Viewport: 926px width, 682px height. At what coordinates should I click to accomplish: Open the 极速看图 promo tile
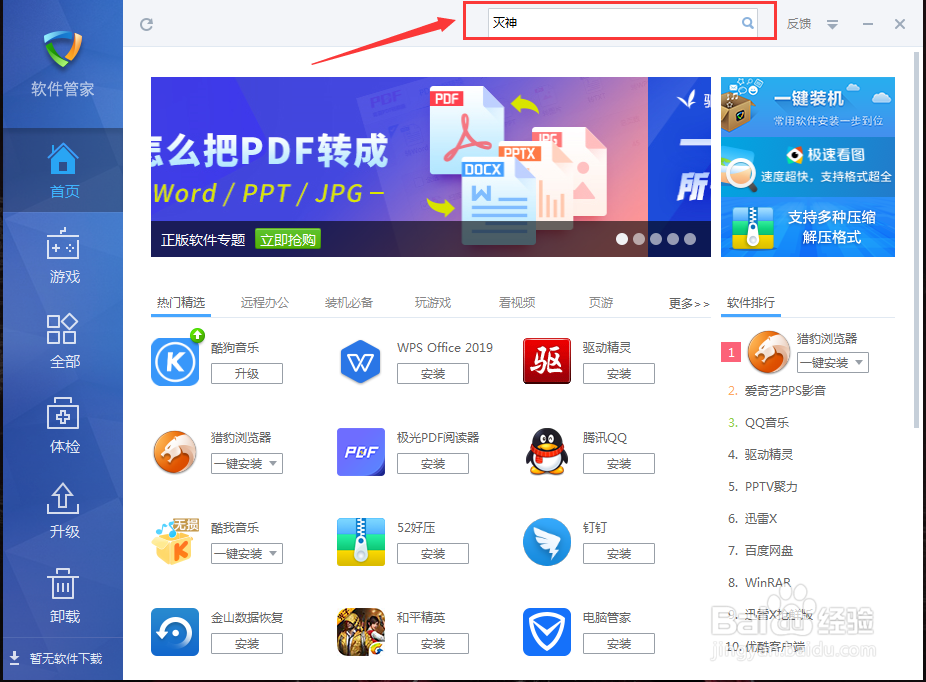(x=808, y=167)
